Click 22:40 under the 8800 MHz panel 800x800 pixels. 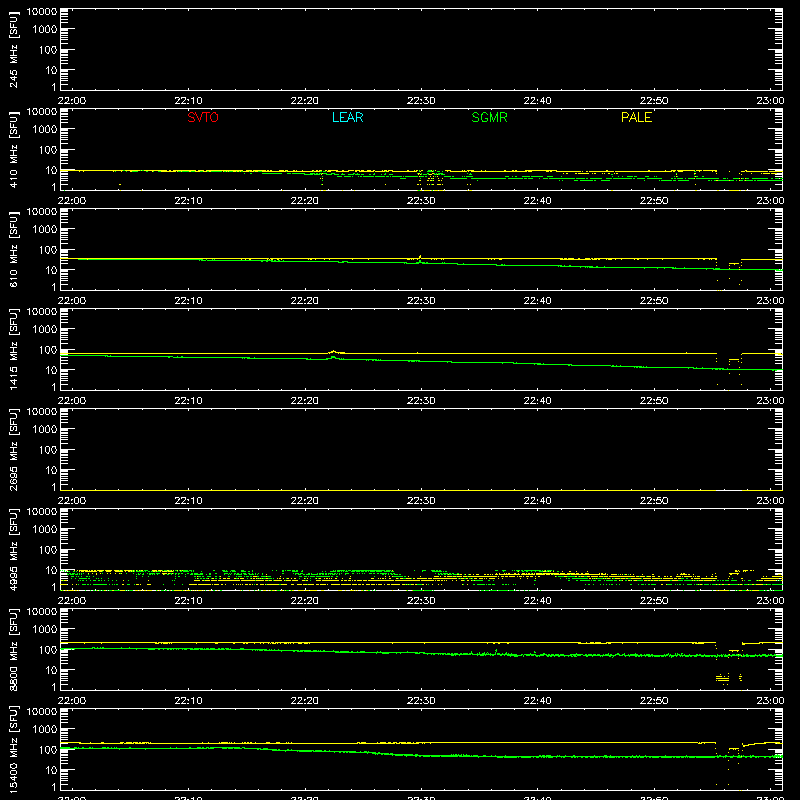(x=537, y=701)
